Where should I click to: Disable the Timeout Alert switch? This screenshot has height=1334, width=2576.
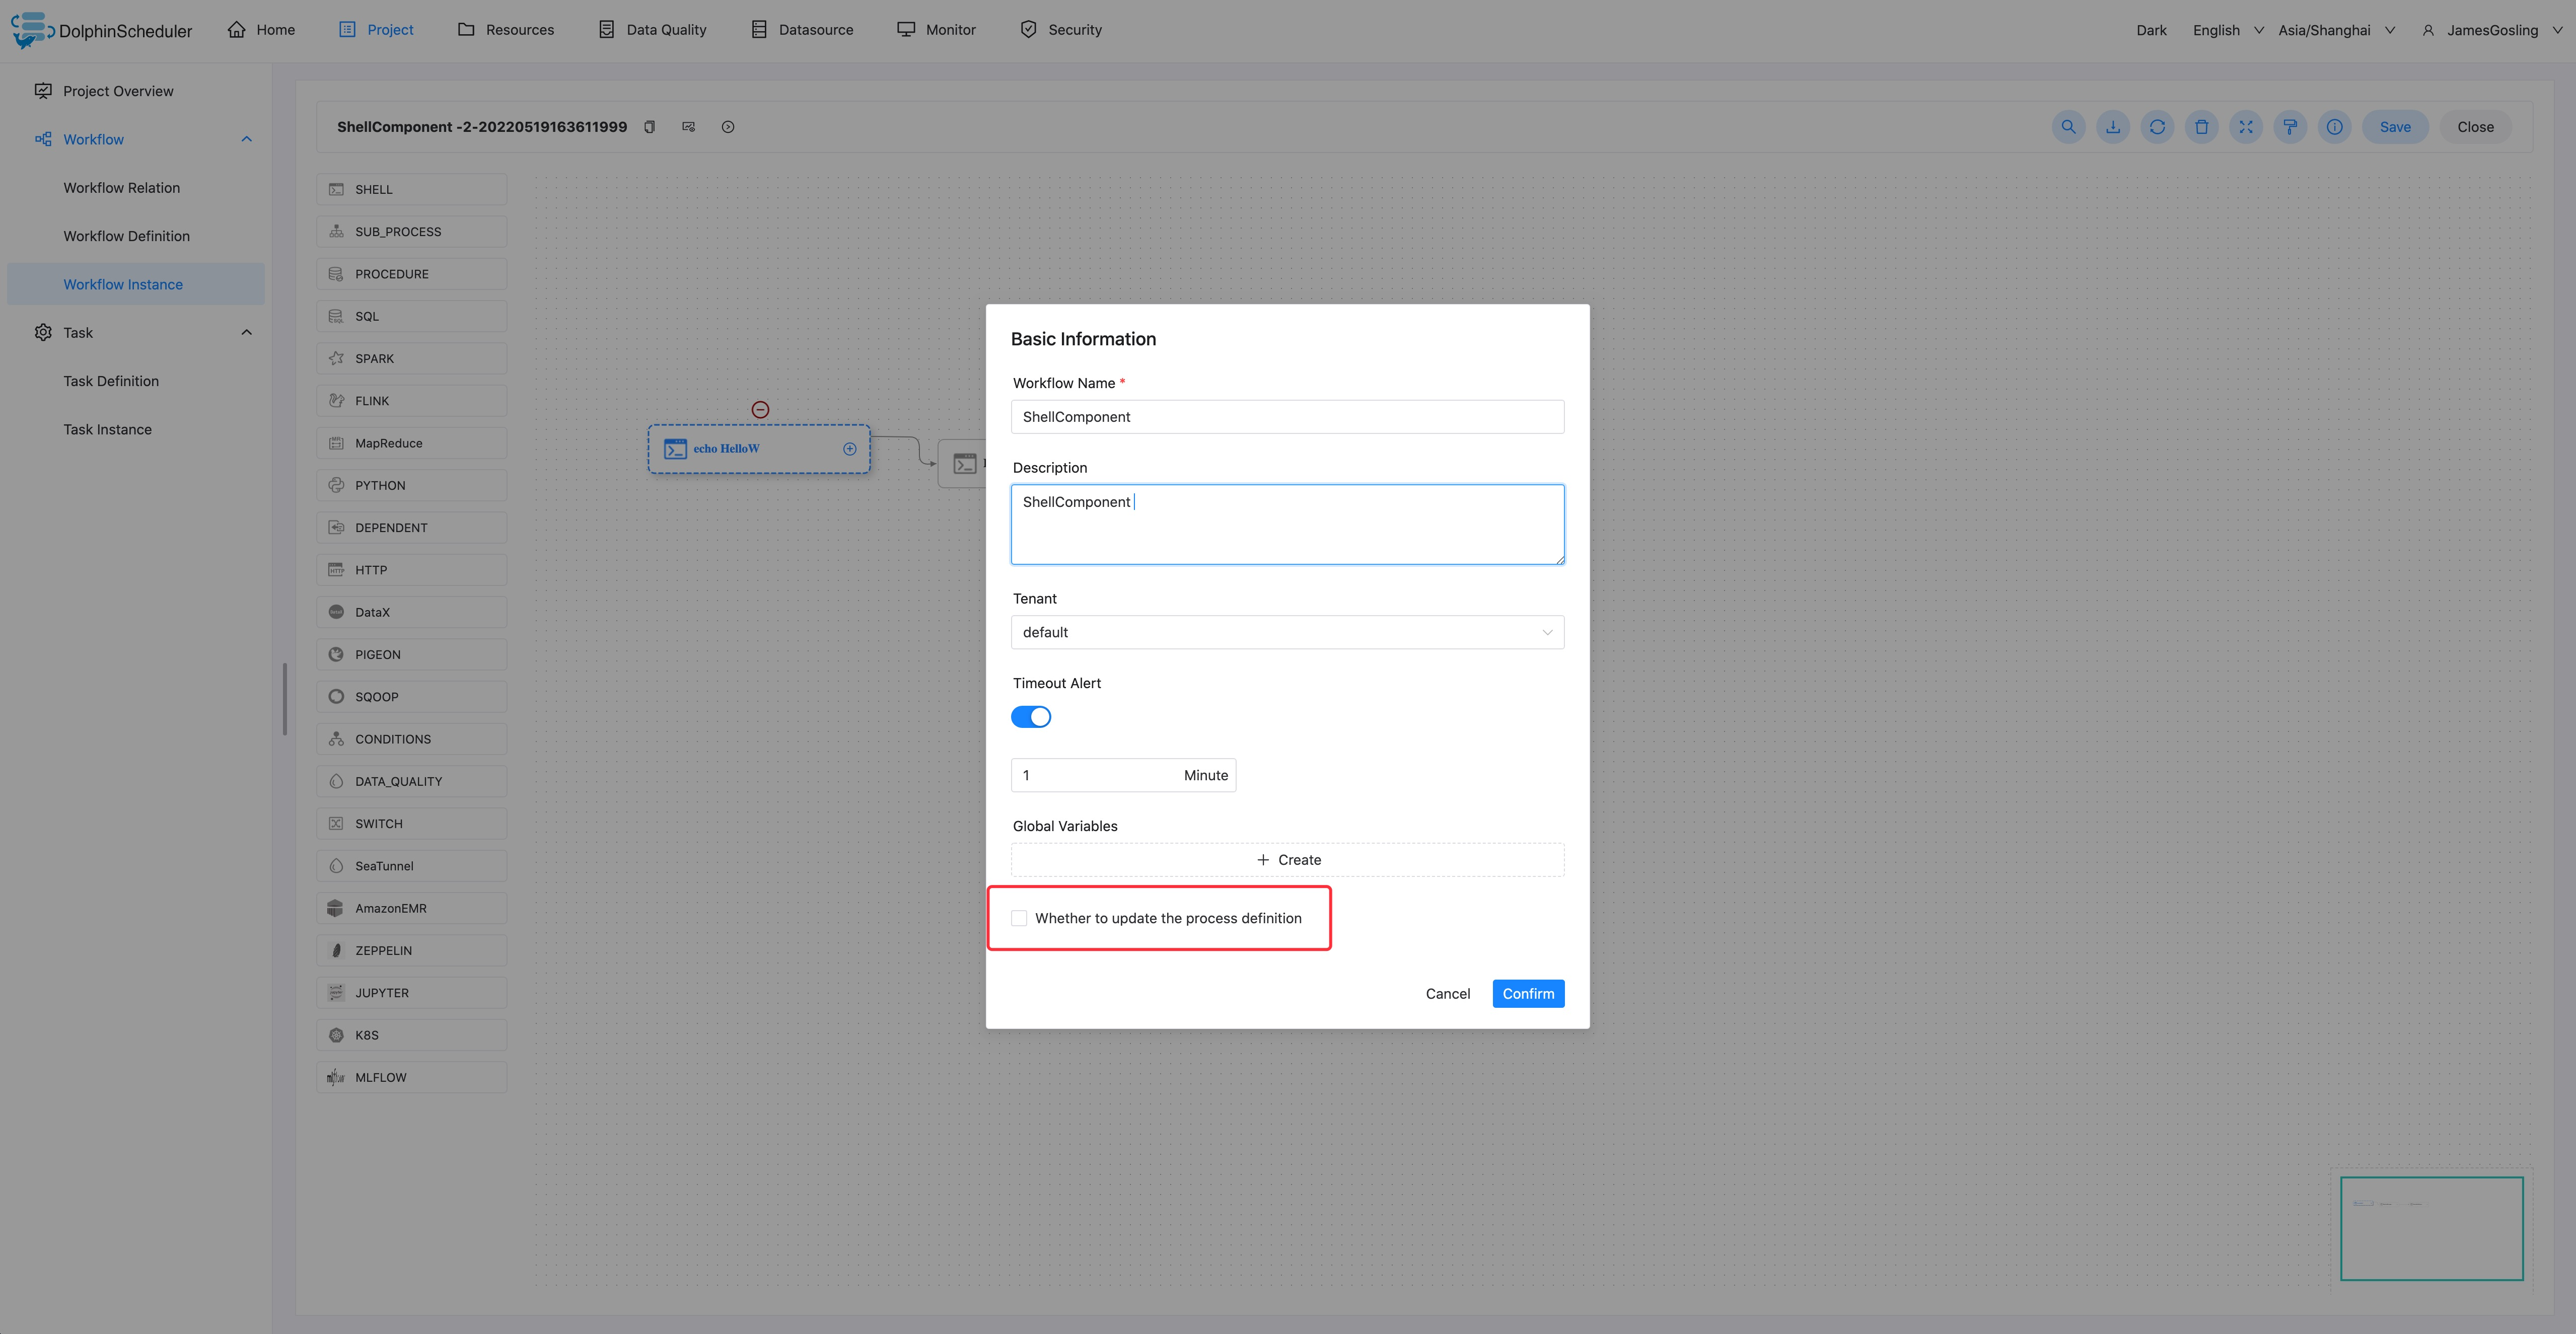point(1030,717)
